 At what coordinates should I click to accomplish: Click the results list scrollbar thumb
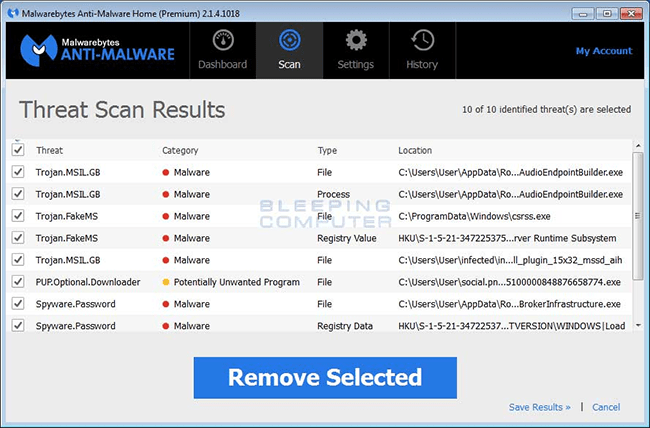click(638, 216)
